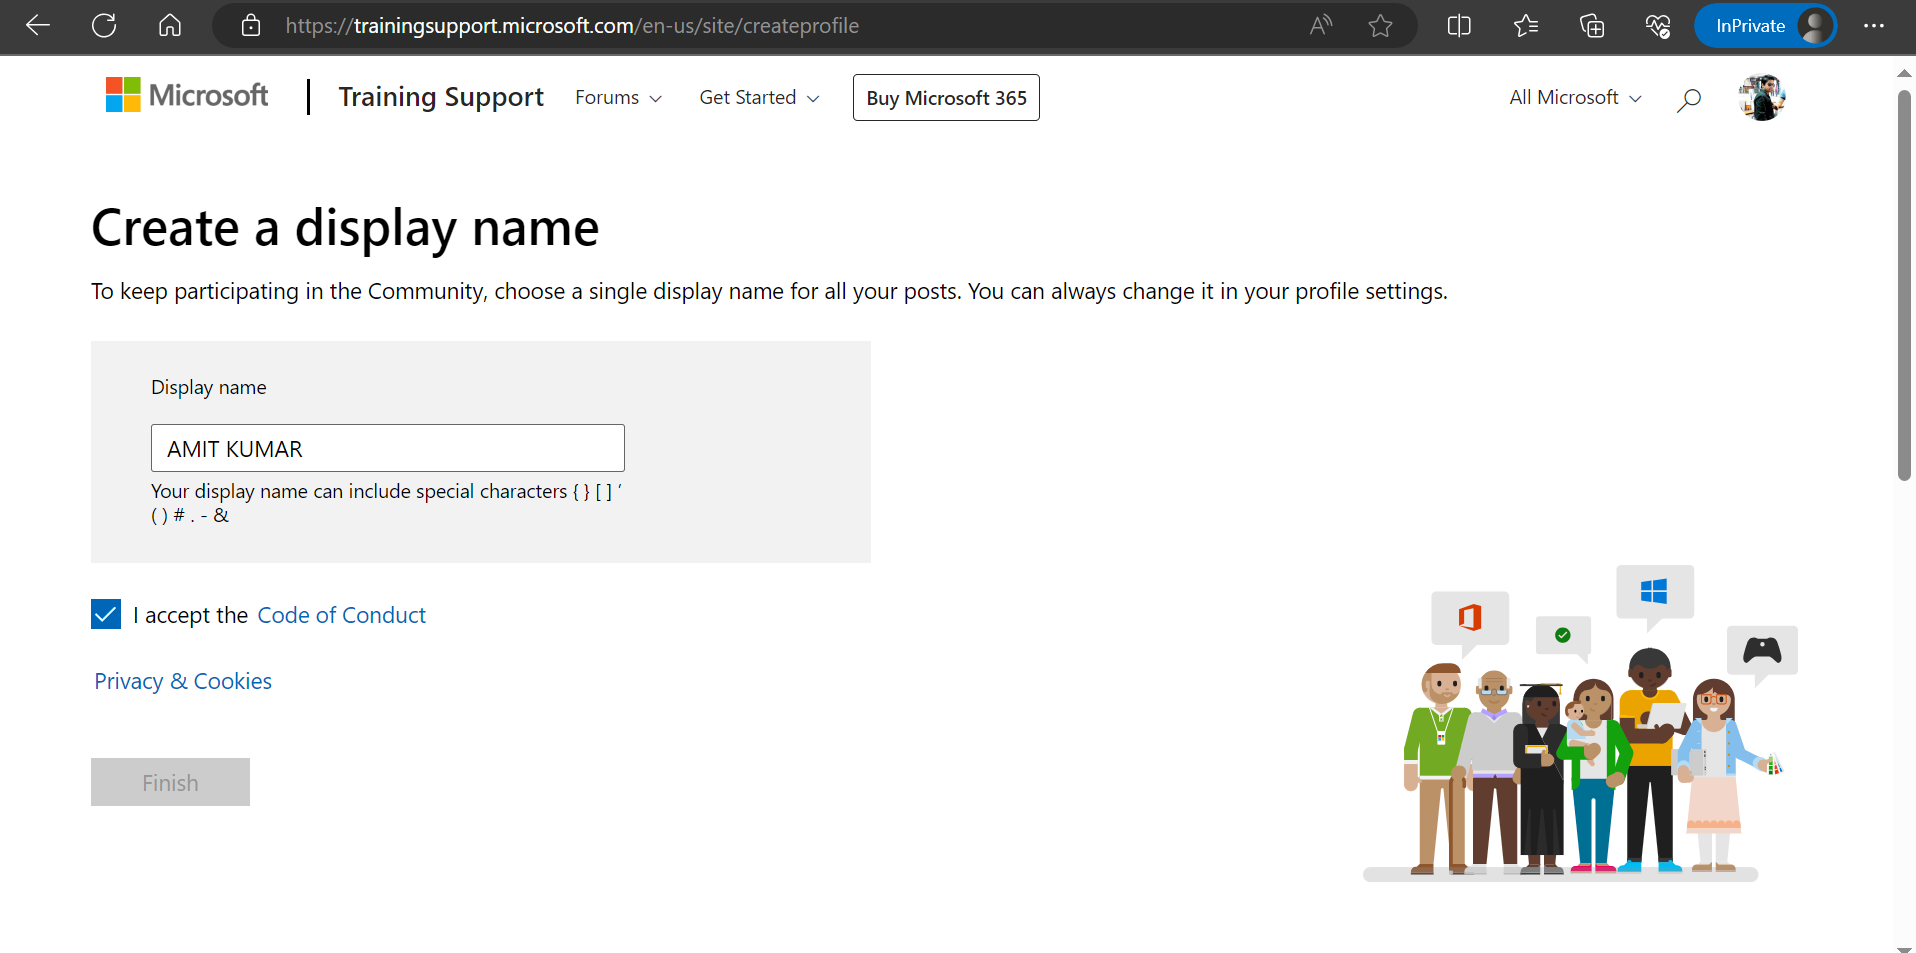Open the Collections icon
The height and width of the screenshot is (953, 1916).
coord(1592,26)
